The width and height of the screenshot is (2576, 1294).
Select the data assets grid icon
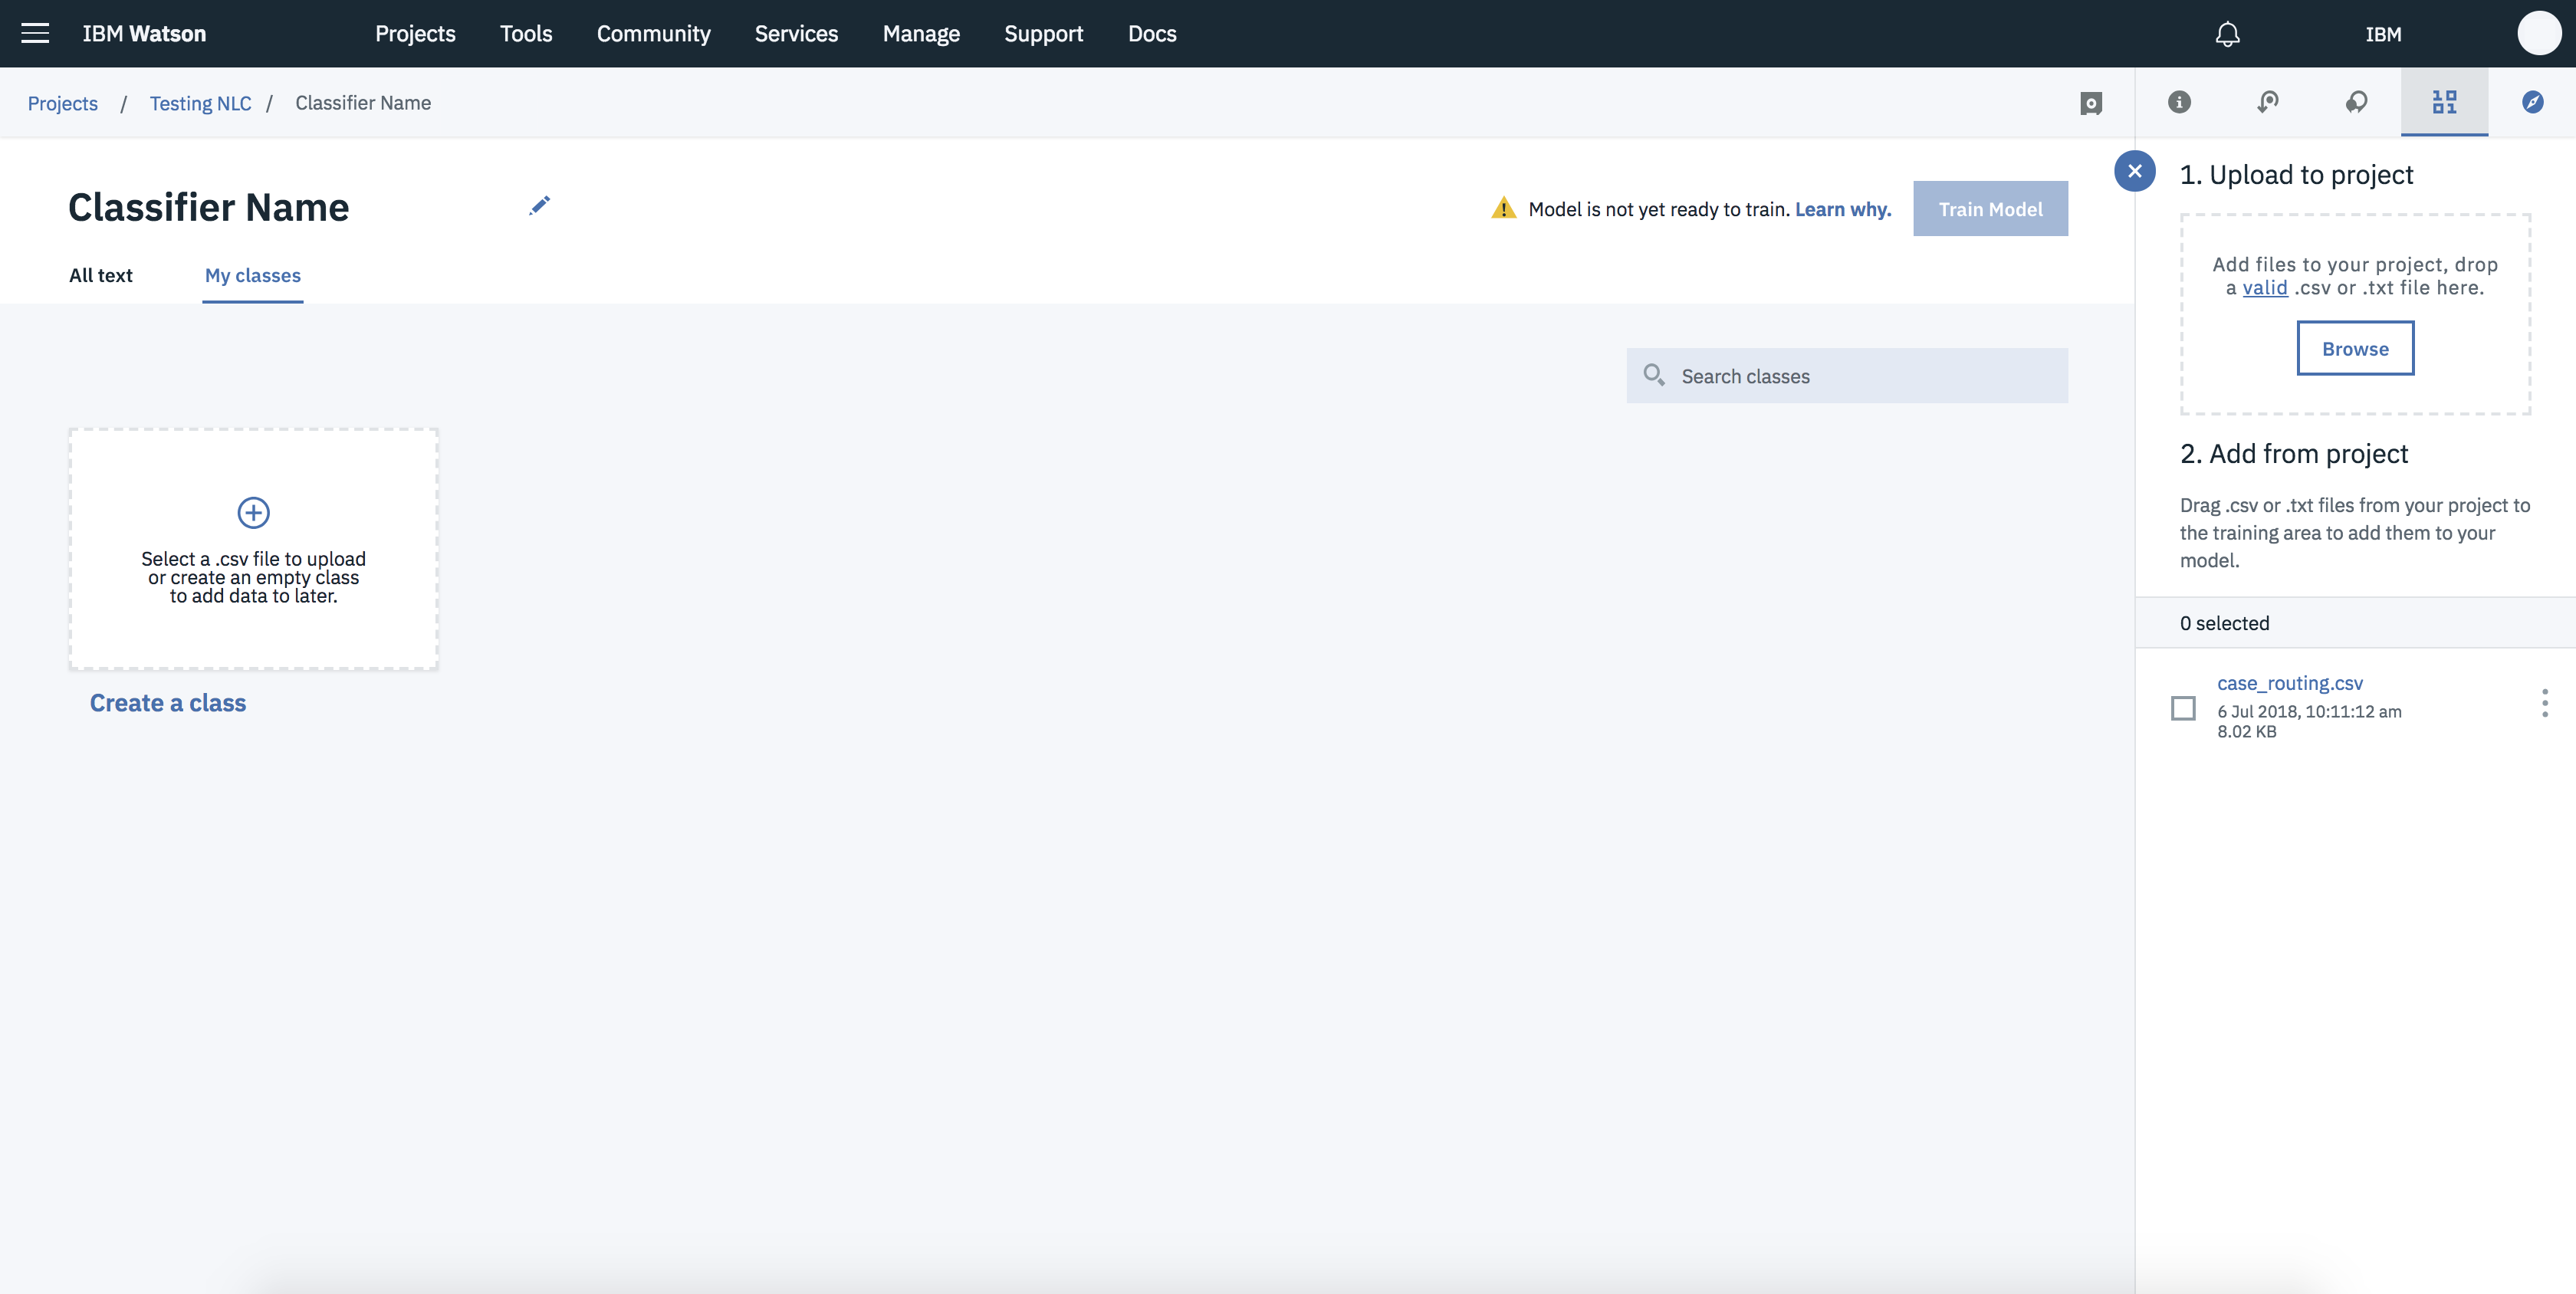(x=2444, y=102)
